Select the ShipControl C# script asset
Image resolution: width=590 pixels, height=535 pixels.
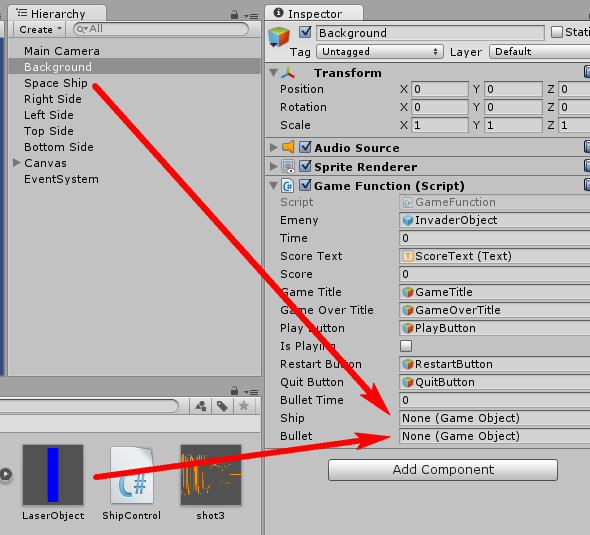click(132, 475)
